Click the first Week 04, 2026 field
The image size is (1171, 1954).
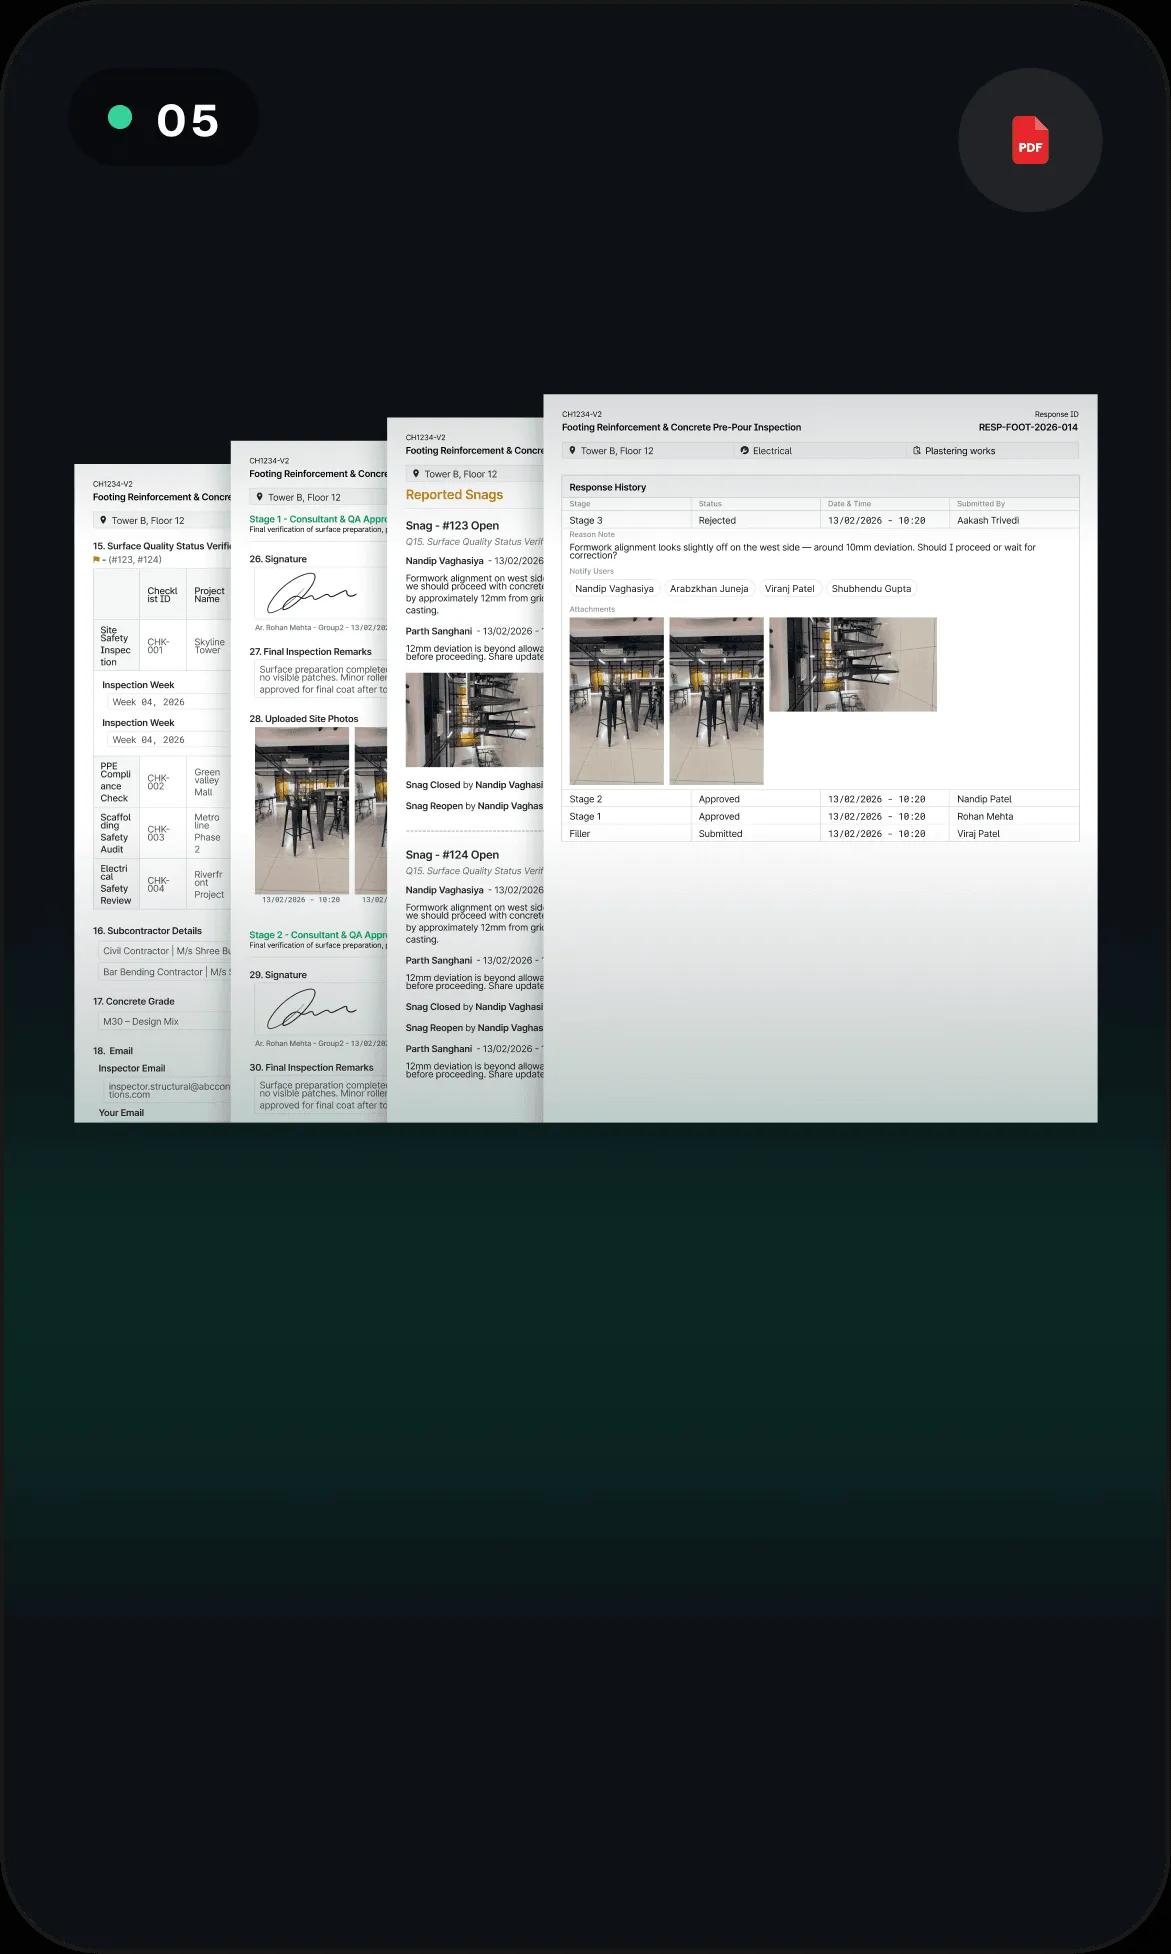click(x=168, y=702)
